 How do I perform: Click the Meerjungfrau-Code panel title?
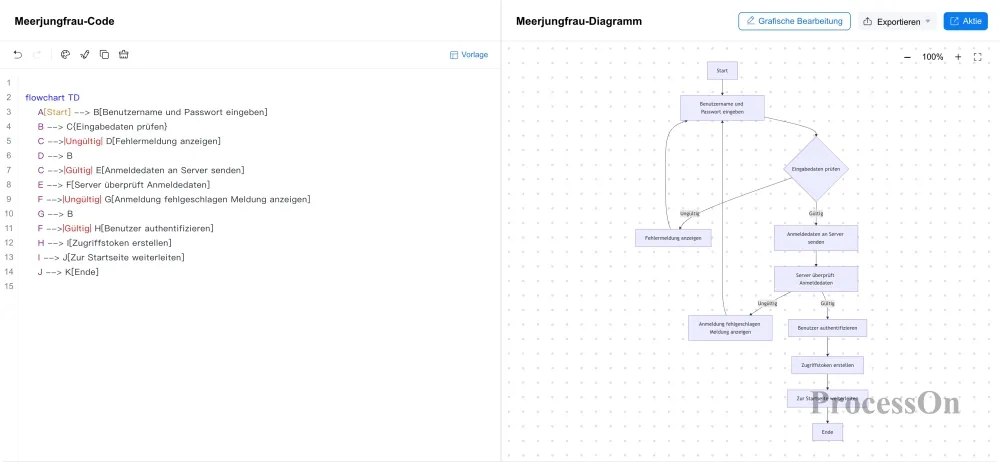tap(64, 21)
